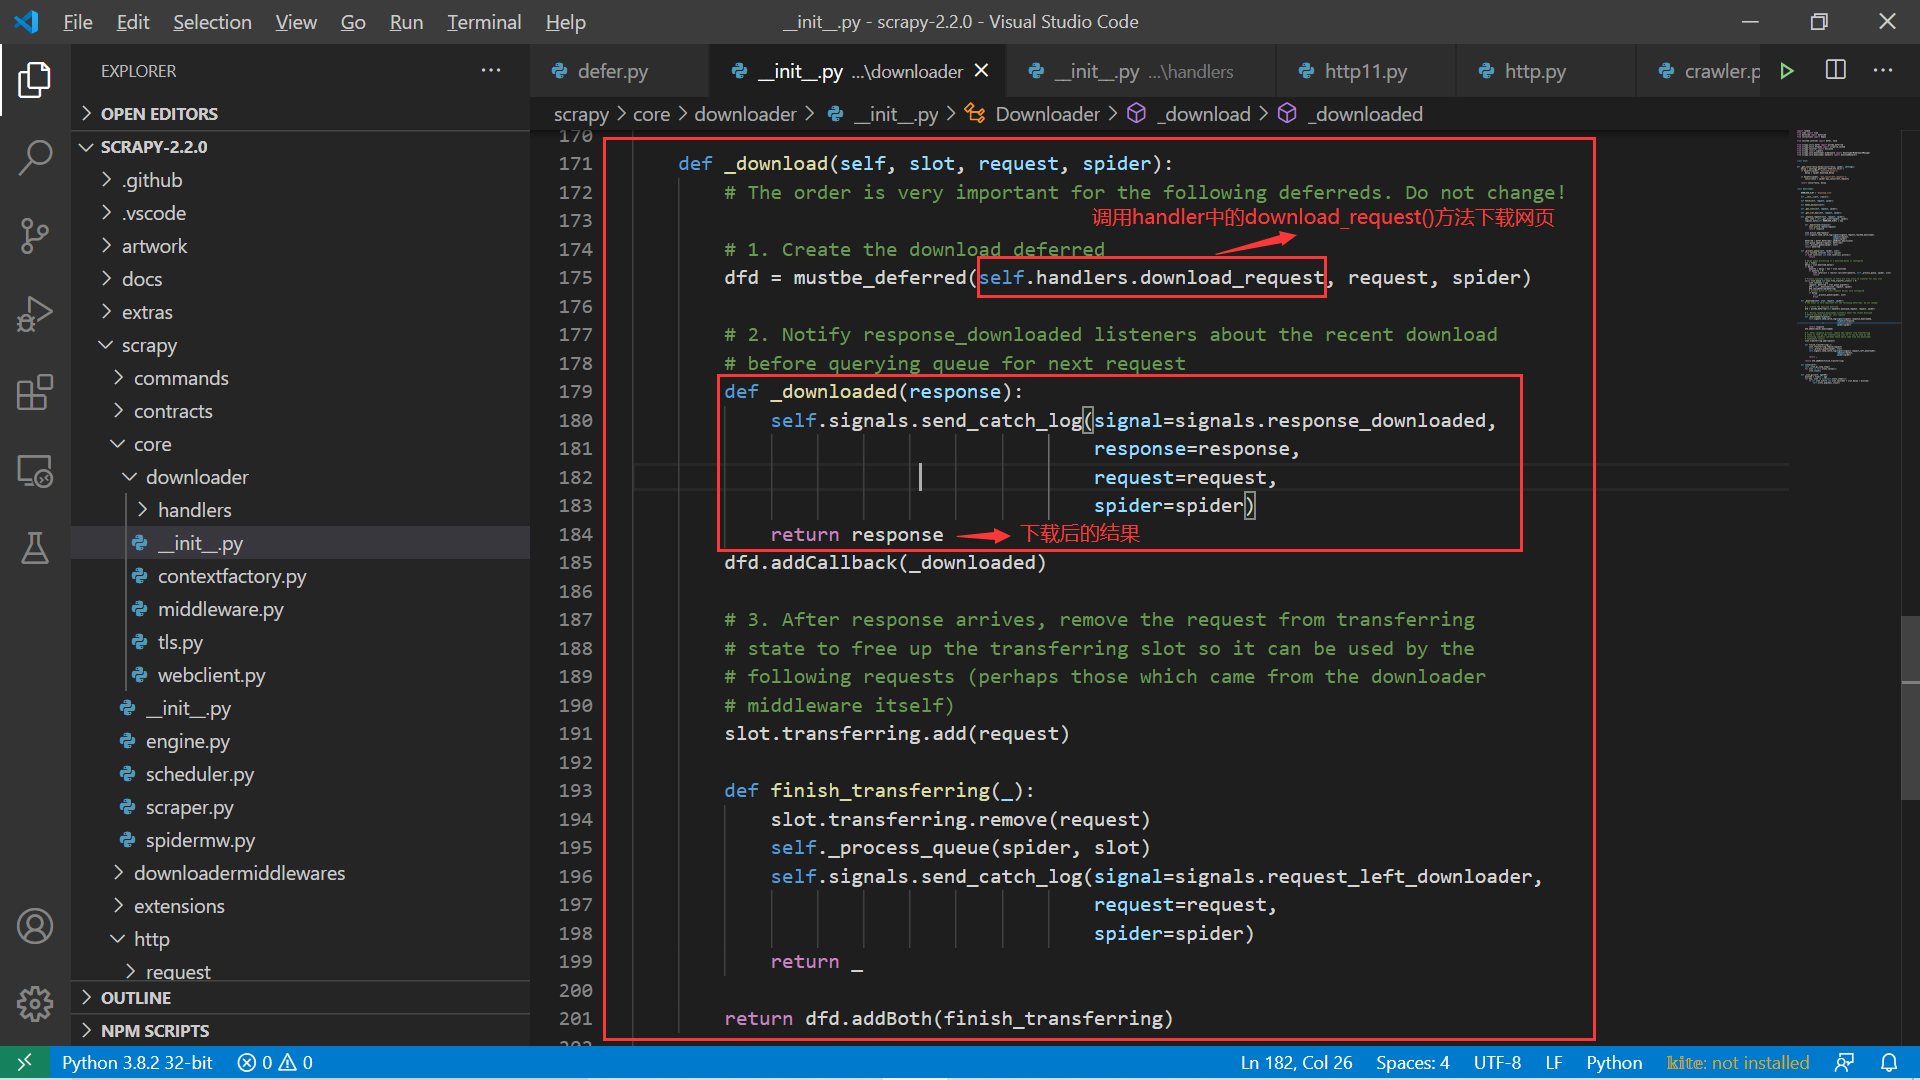Image resolution: width=1920 pixels, height=1080 pixels.
Task: Click the VS Code logo icon
Action: (x=27, y=22)
